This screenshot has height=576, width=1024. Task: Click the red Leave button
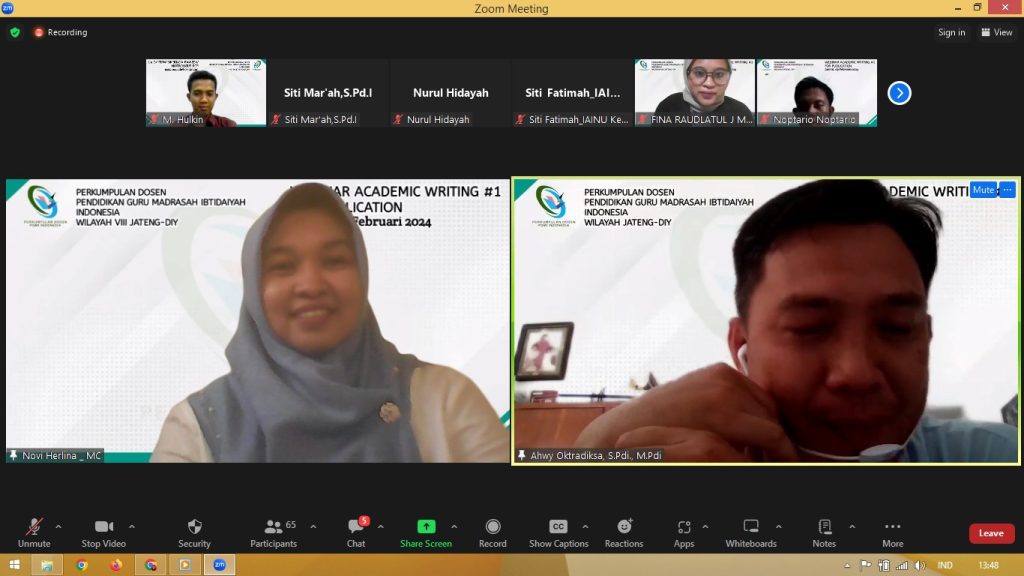point(990,533)
